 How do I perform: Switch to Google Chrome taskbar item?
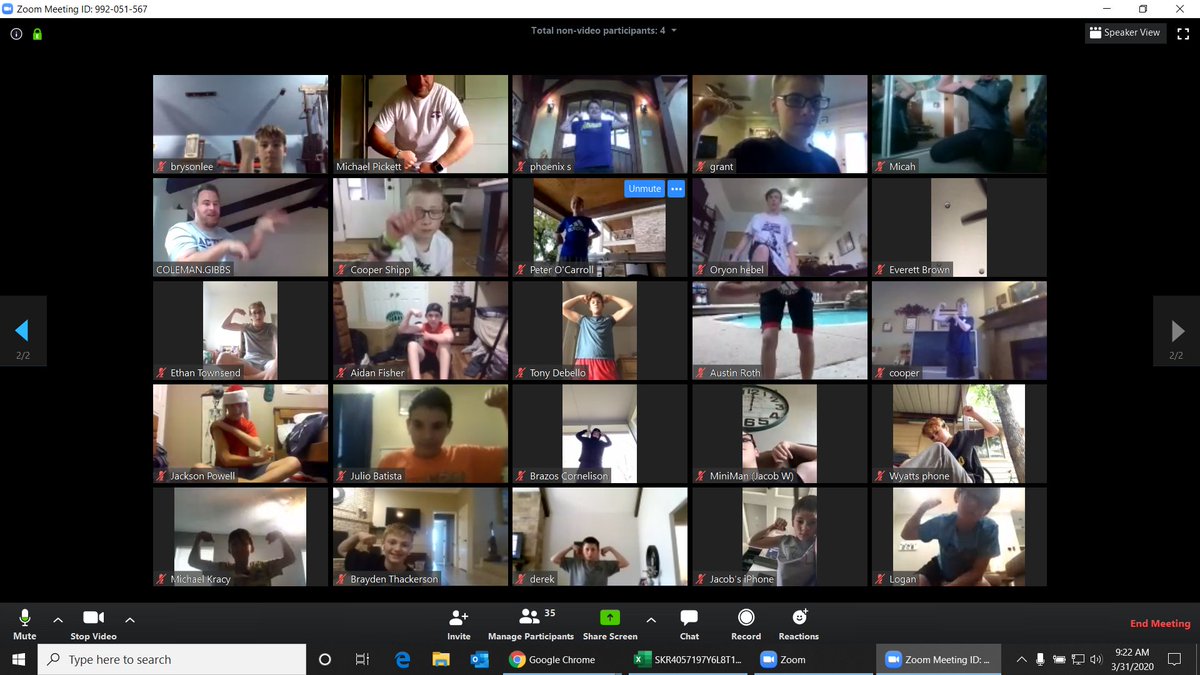pos(560,659)
